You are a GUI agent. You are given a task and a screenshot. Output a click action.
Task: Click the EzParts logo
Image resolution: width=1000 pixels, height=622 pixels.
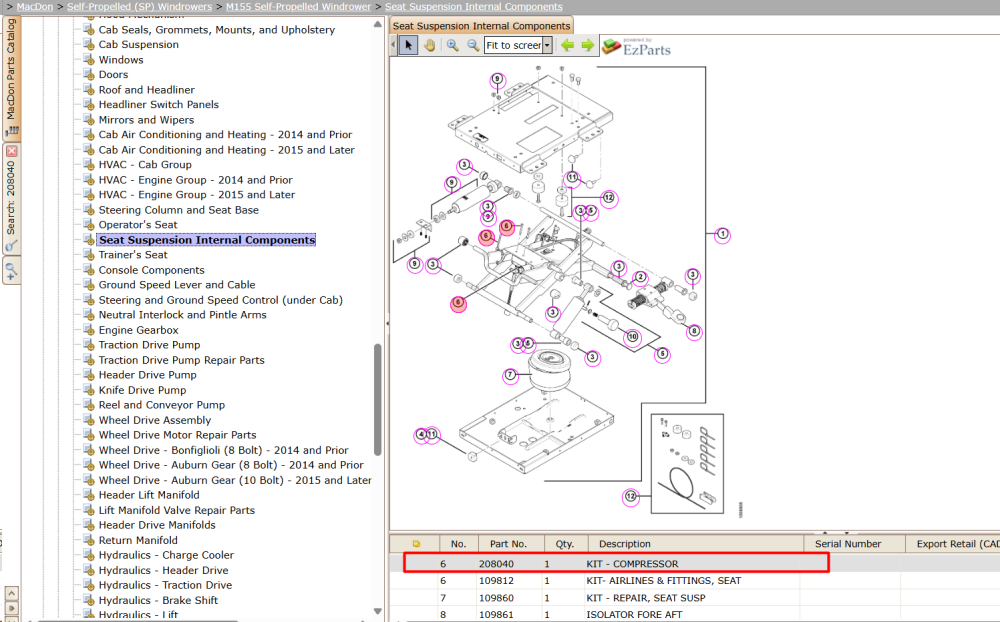click(636, 47)
